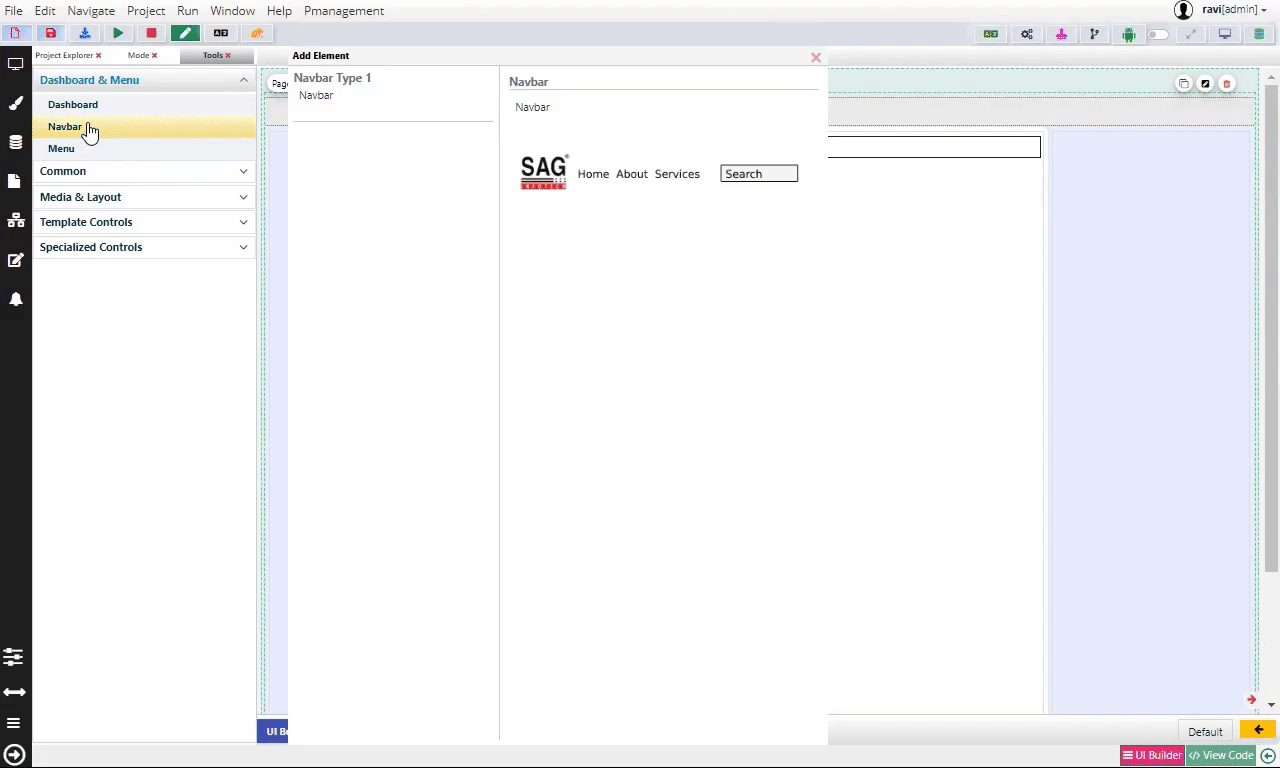Viewport: 1280px width, 768px height.
Task: Expand the Media & Layout section
Action: [143, 197]
